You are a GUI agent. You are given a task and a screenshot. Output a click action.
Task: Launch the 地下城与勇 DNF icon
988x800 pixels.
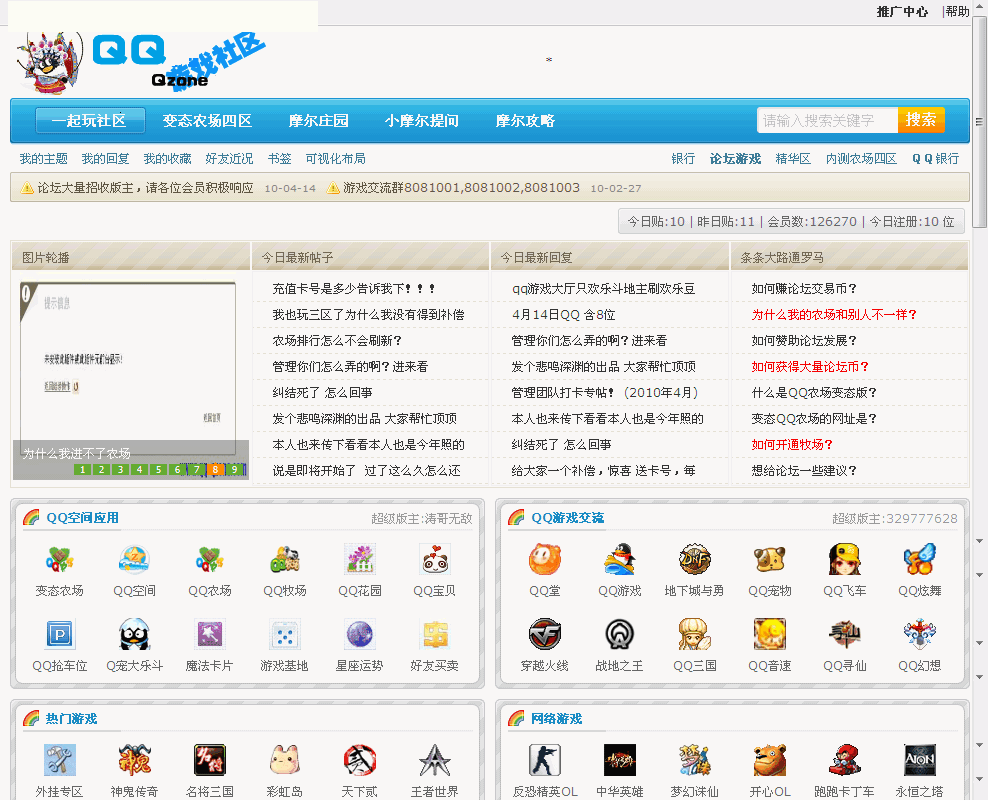[x=694, y=559]
